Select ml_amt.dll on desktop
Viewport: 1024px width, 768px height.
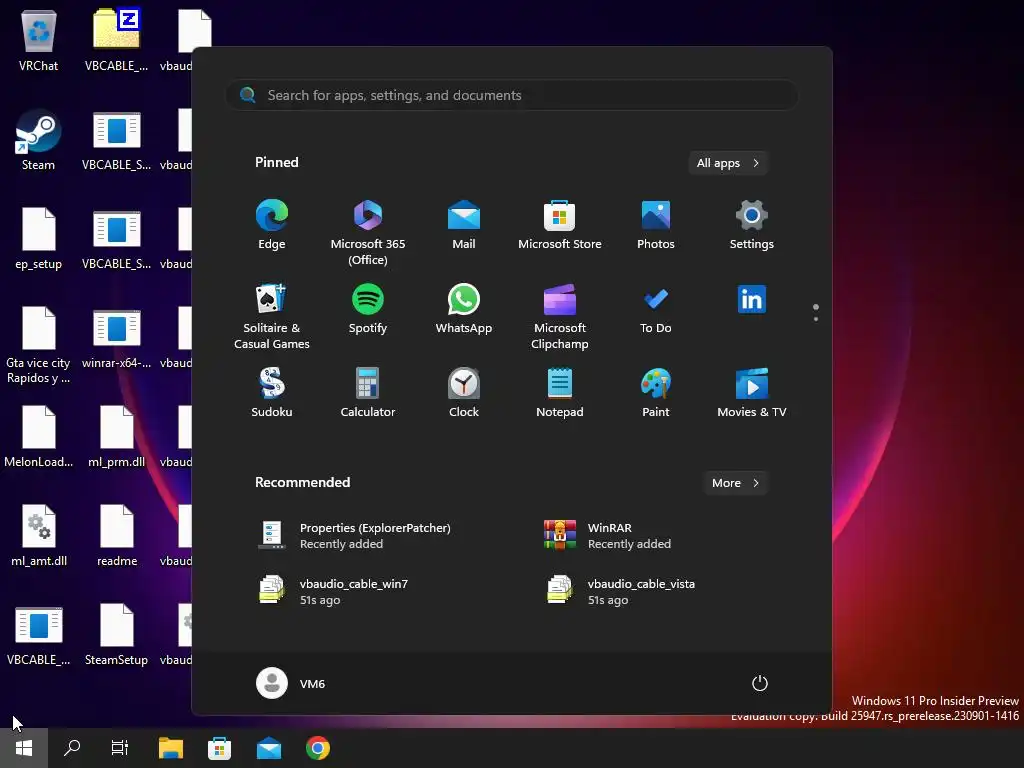point(39,536)
